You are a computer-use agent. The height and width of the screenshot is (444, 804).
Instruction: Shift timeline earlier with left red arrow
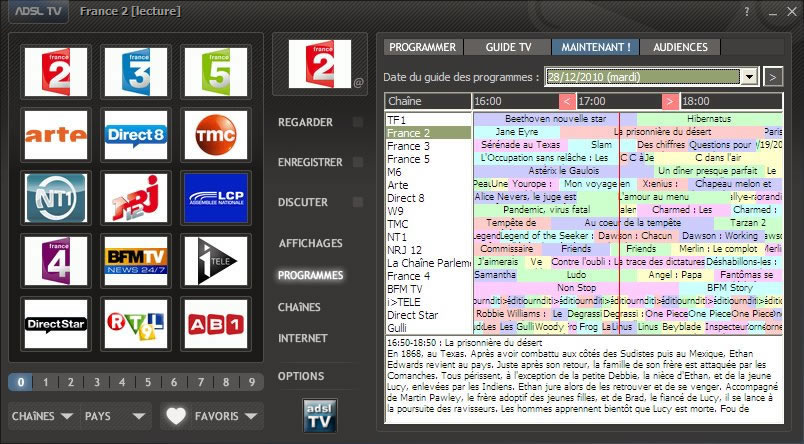pyautogui.click(x=566, y=102)
